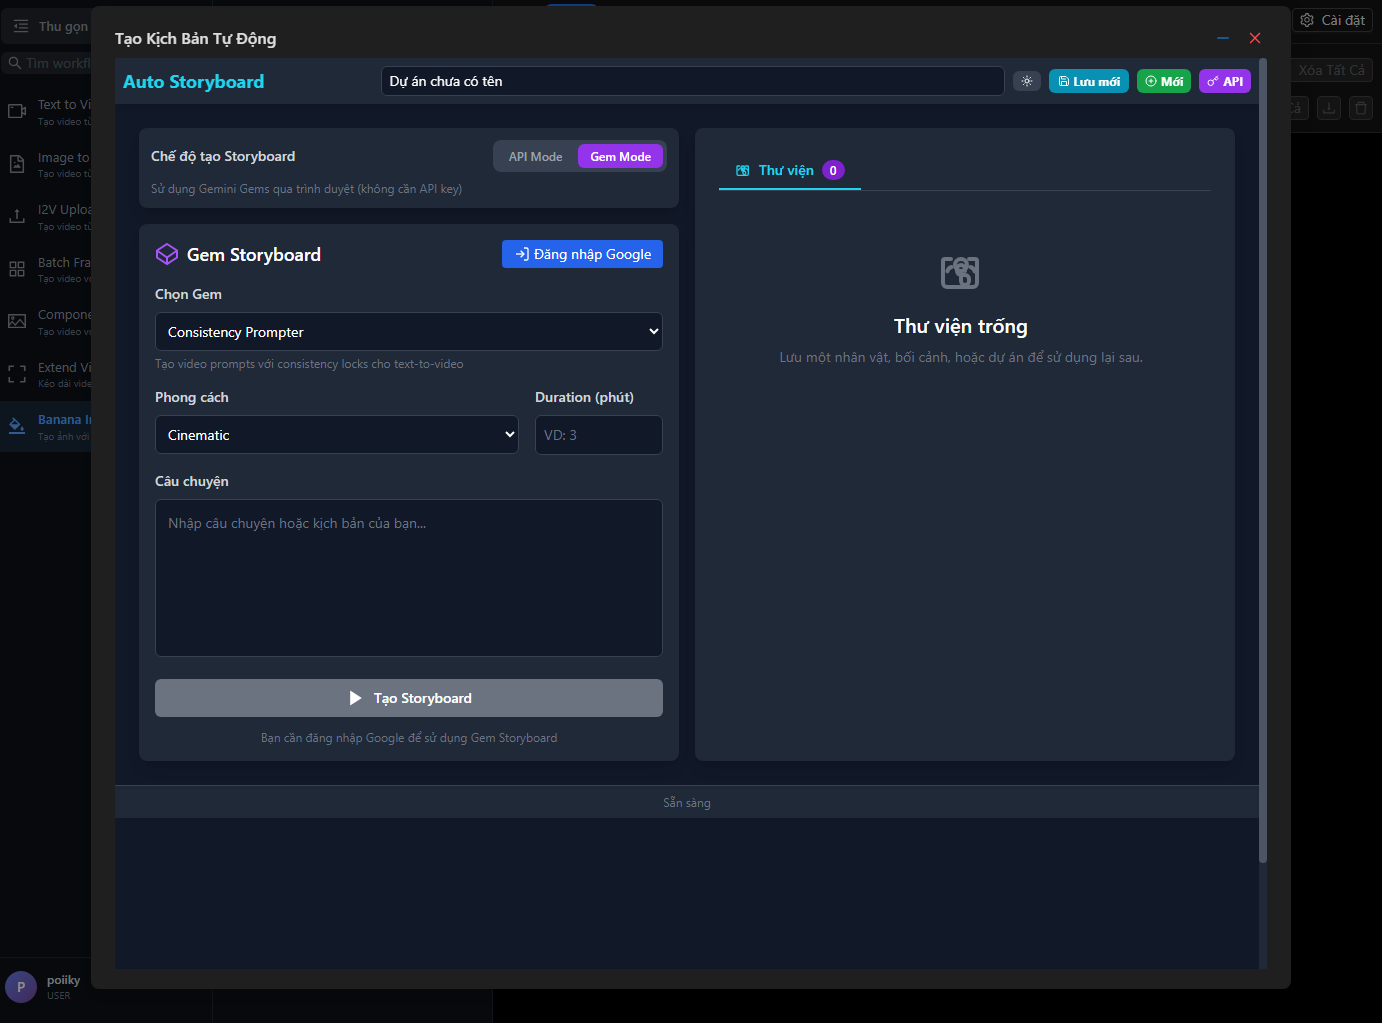Click the poiiky user avatar
1382x1023 pixels.
[21, 987]
